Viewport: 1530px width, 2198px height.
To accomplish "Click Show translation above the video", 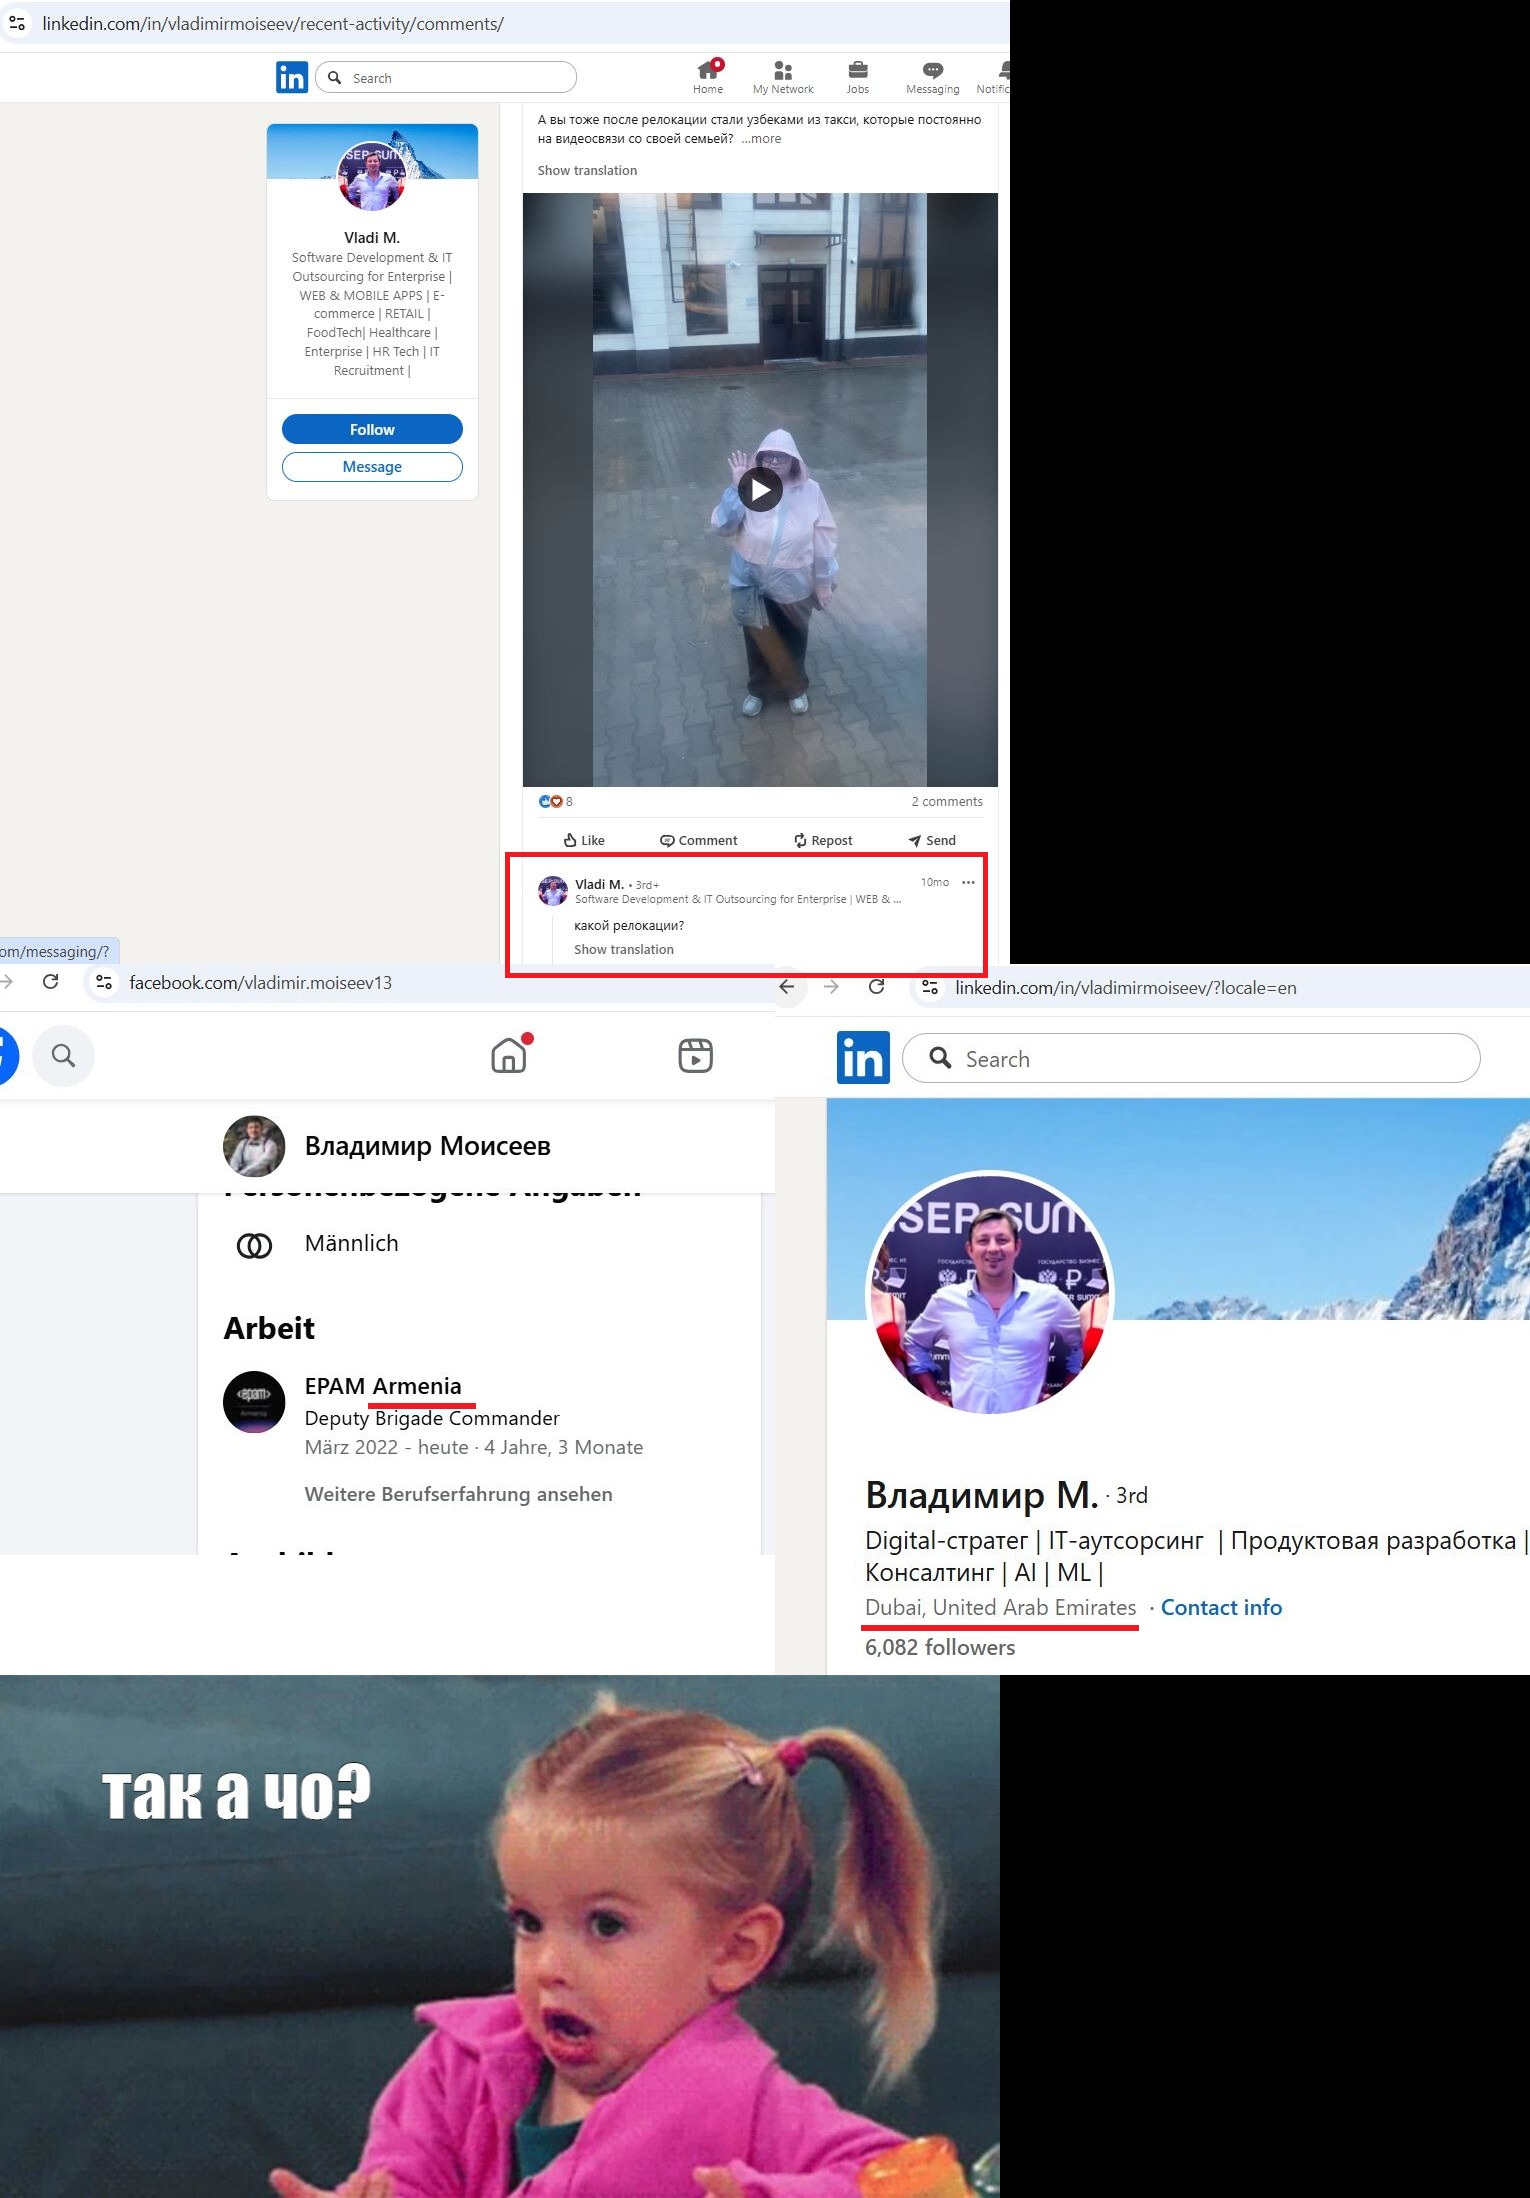I will pyautogui.click(x=587, y=171).
